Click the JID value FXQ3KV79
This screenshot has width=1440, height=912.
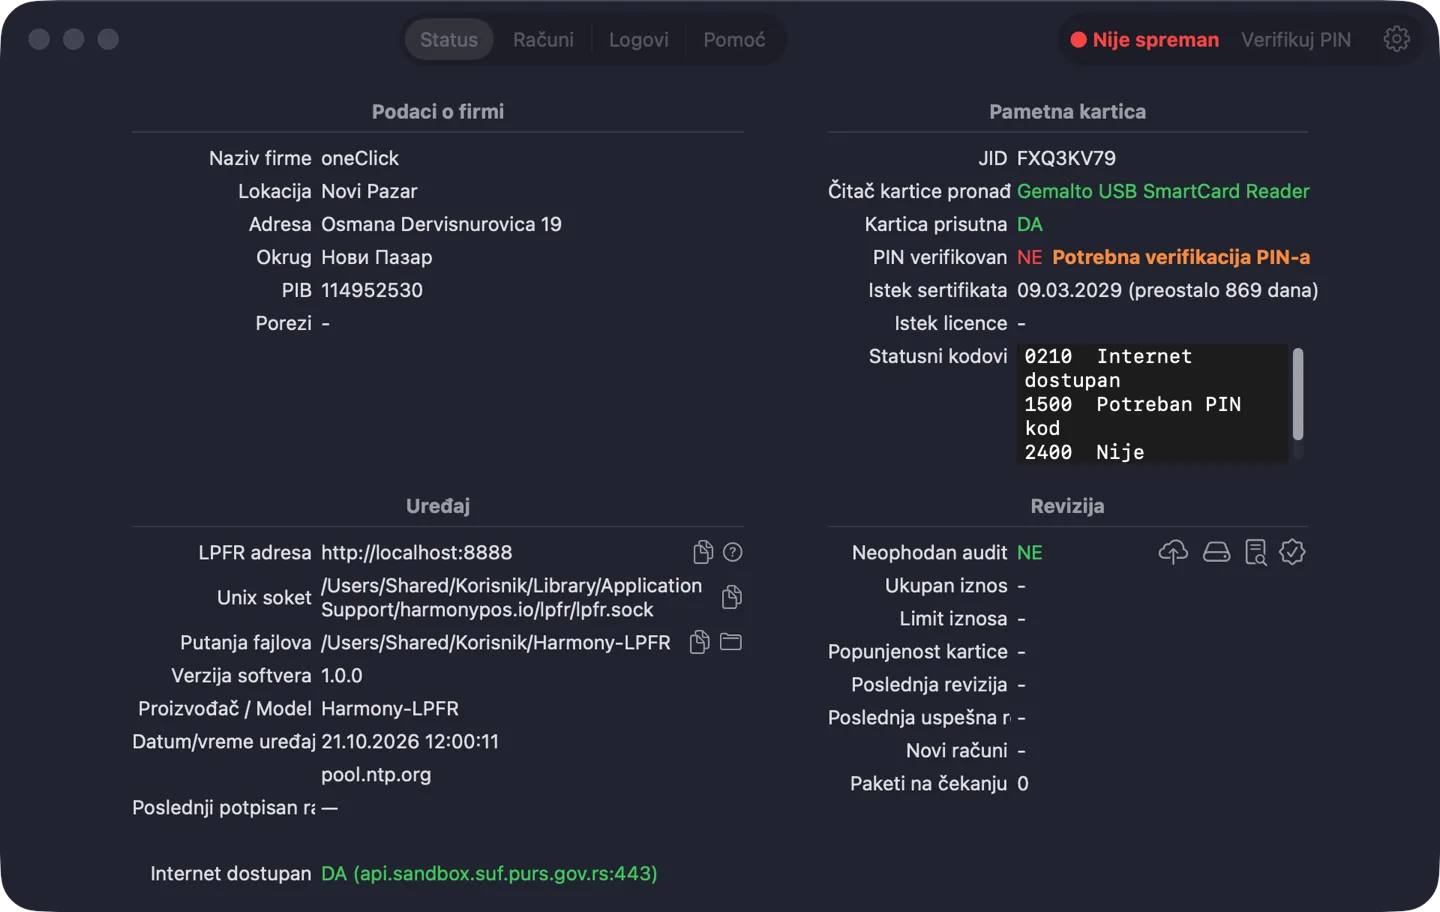pos(1066,158)
